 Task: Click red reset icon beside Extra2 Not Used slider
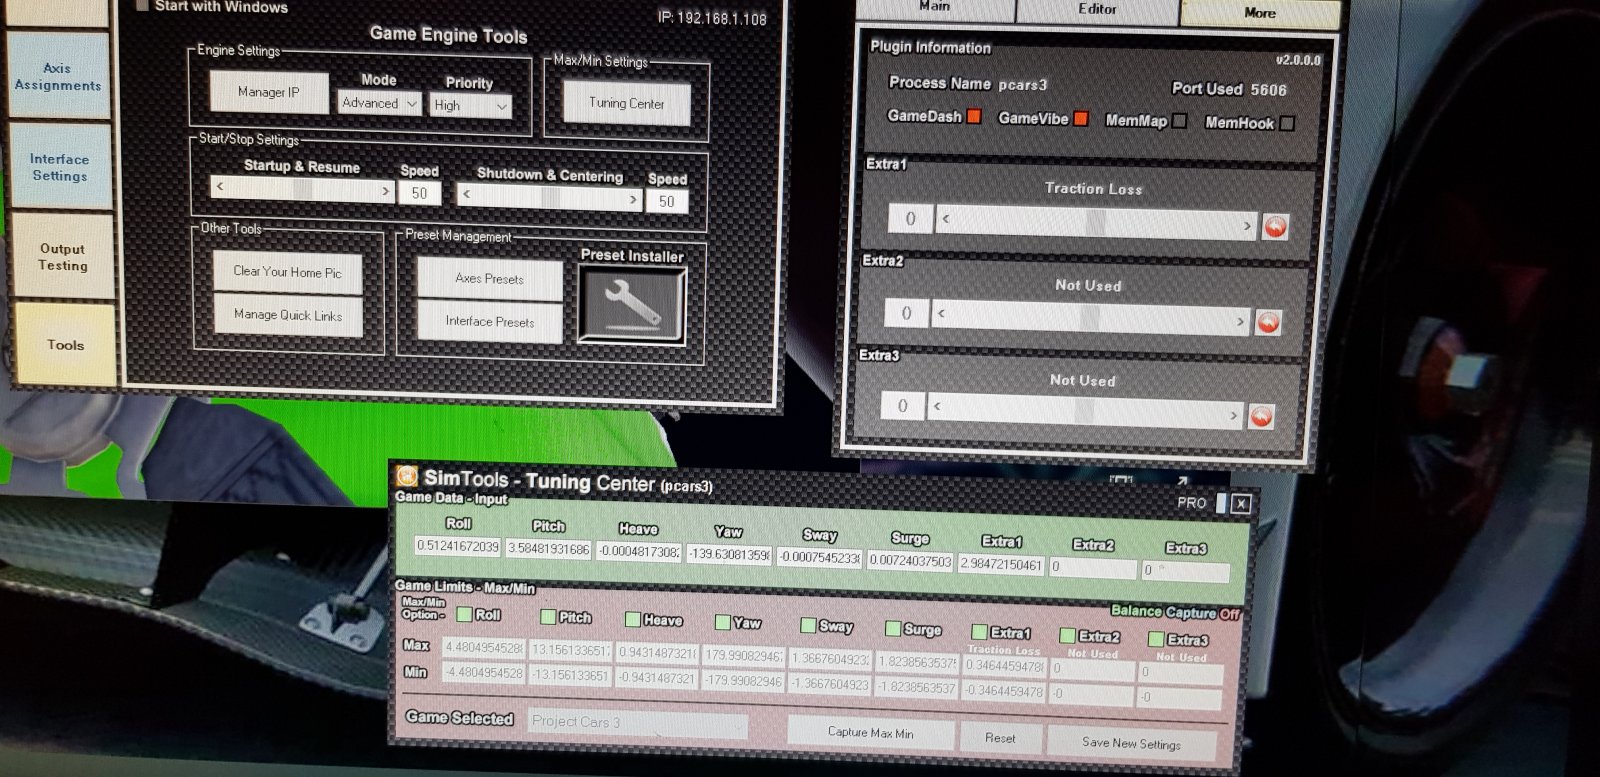1268,323
